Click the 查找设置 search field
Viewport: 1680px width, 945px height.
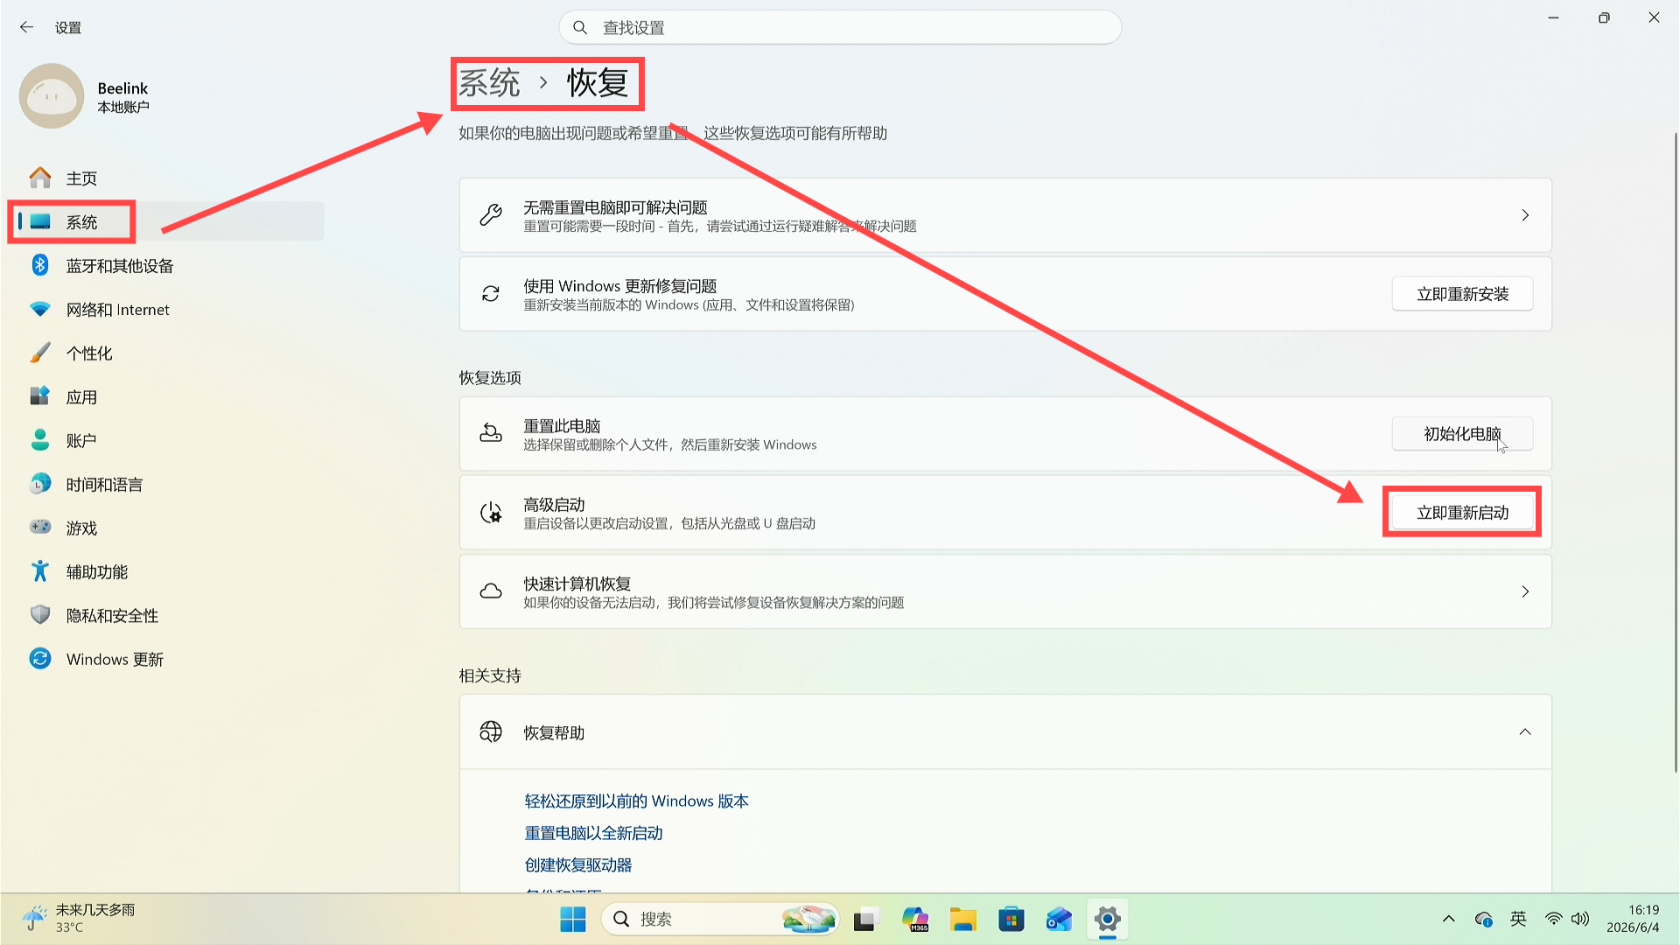pyautogui.click(x=840, y=27)
